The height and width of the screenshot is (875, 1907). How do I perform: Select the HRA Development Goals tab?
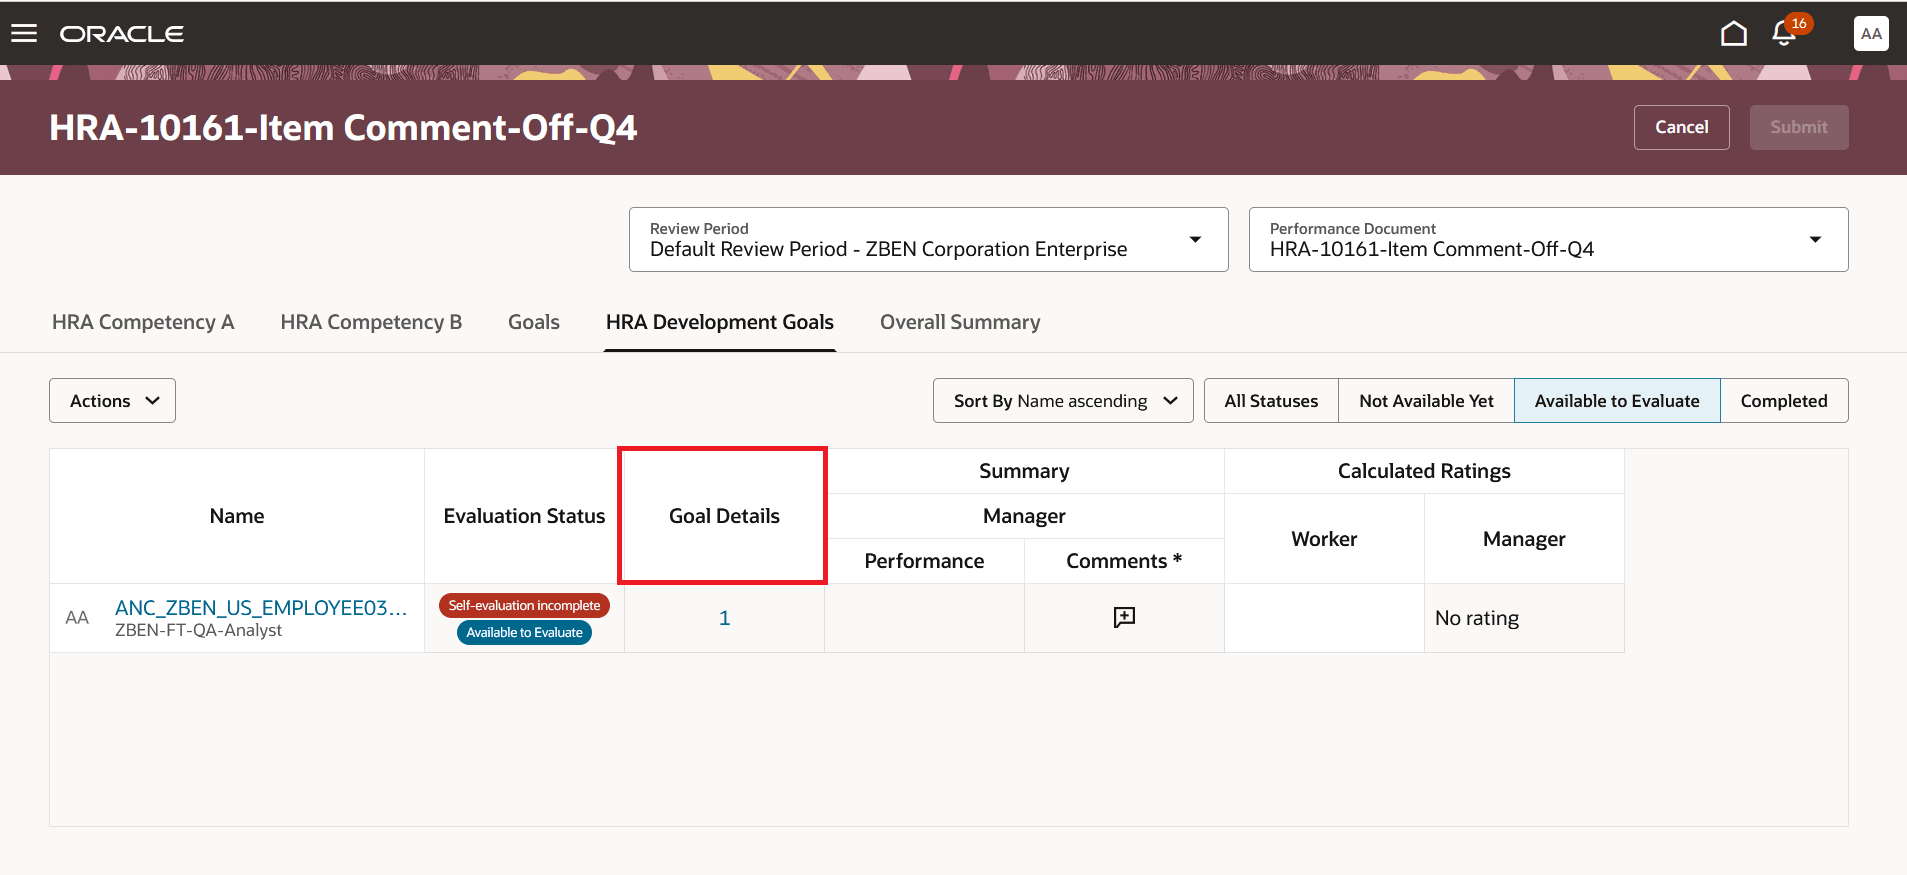[720, 322]
